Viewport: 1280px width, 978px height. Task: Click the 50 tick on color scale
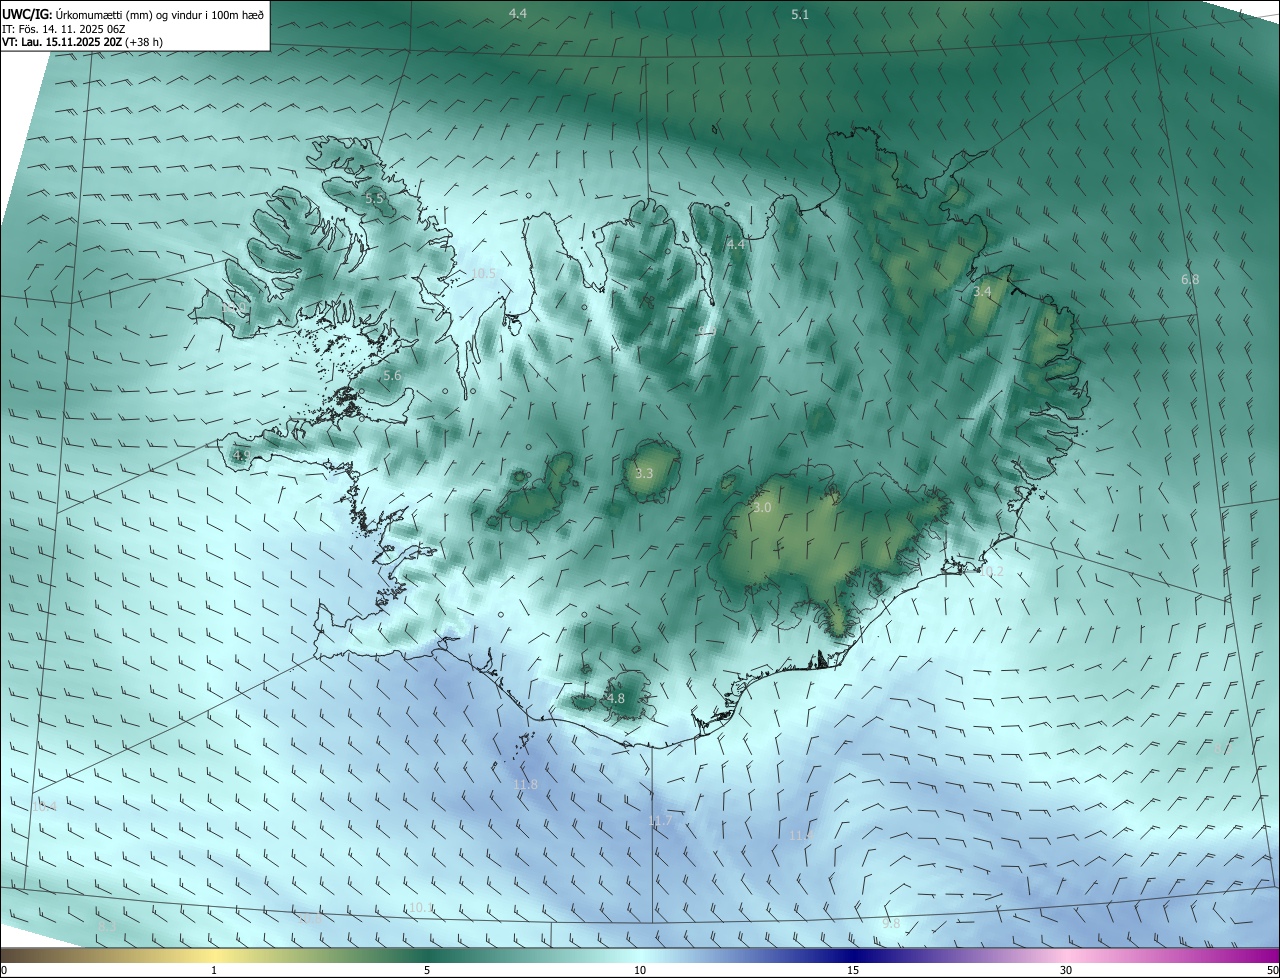coord(1272,970)
